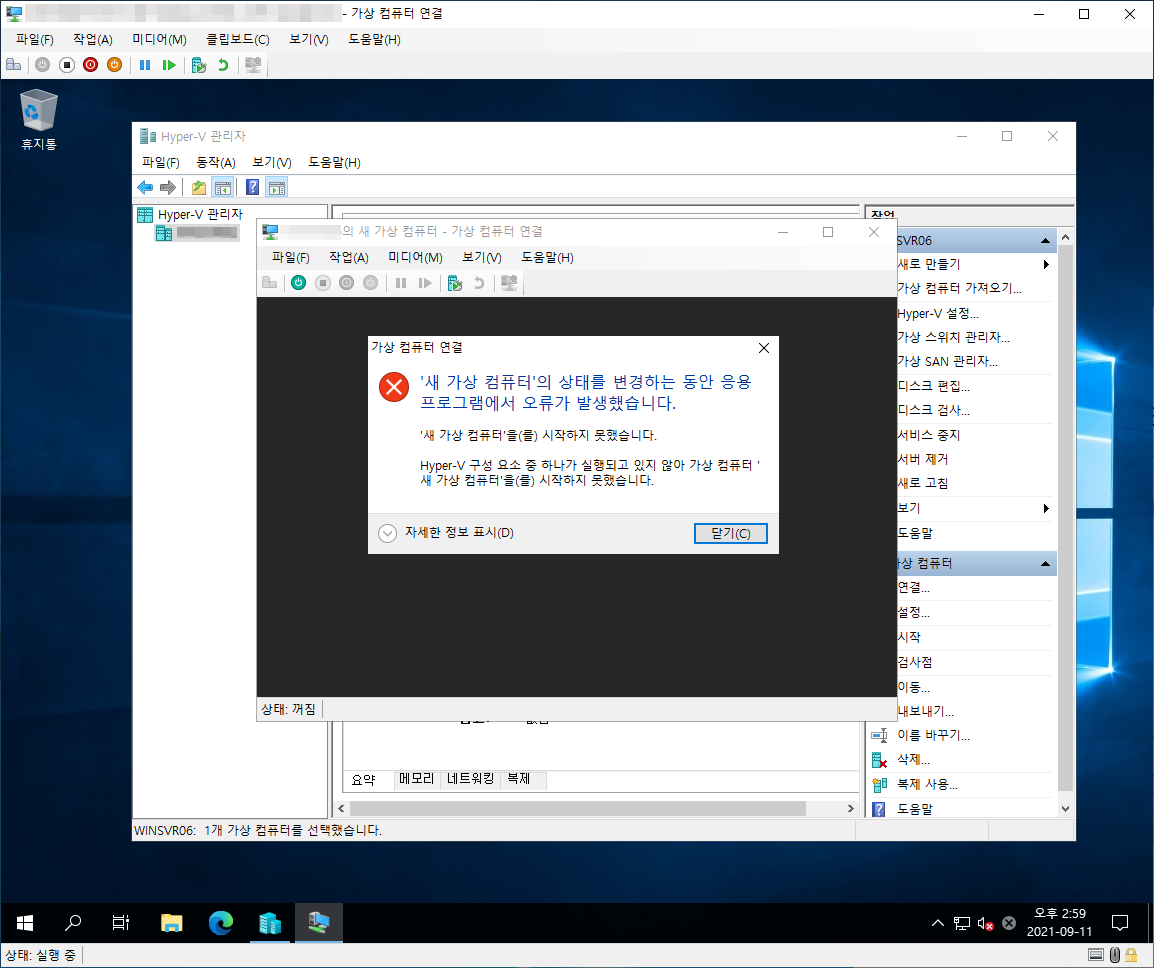
Task: Expand 새로 만들기 submenu arrow
Action: [1046, 264]
